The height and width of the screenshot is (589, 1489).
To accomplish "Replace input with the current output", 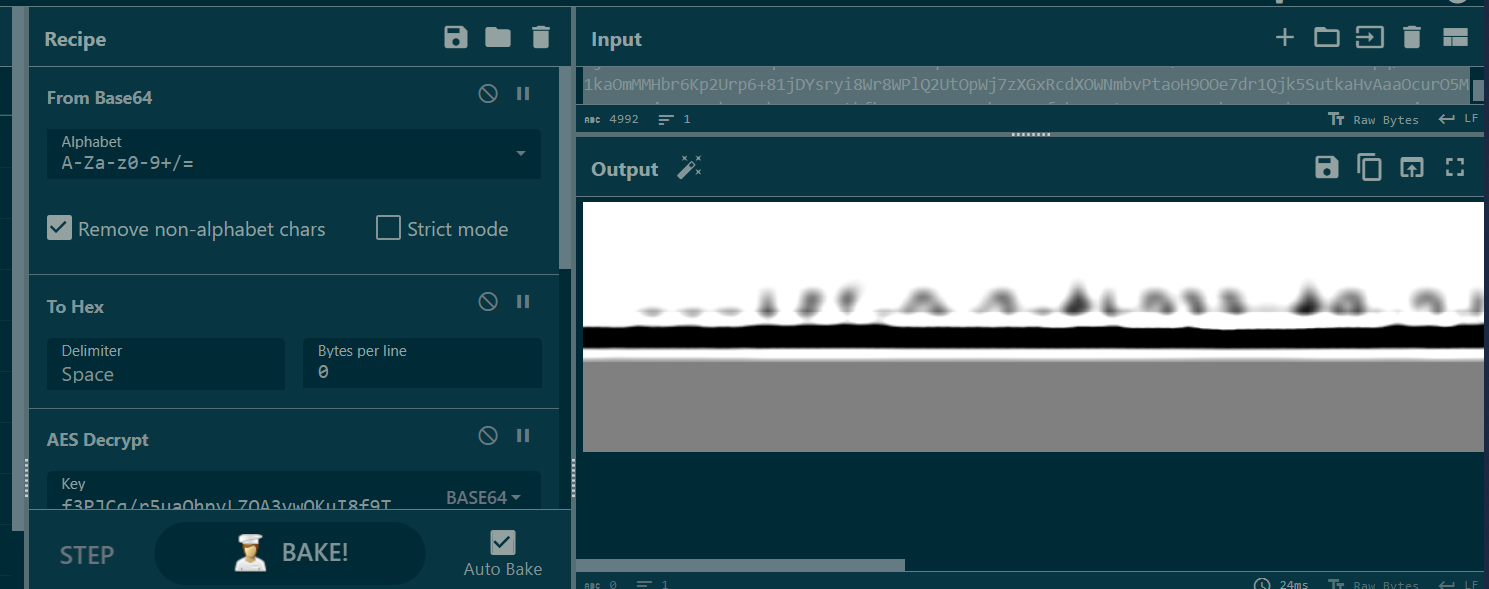I will 1411,168.
